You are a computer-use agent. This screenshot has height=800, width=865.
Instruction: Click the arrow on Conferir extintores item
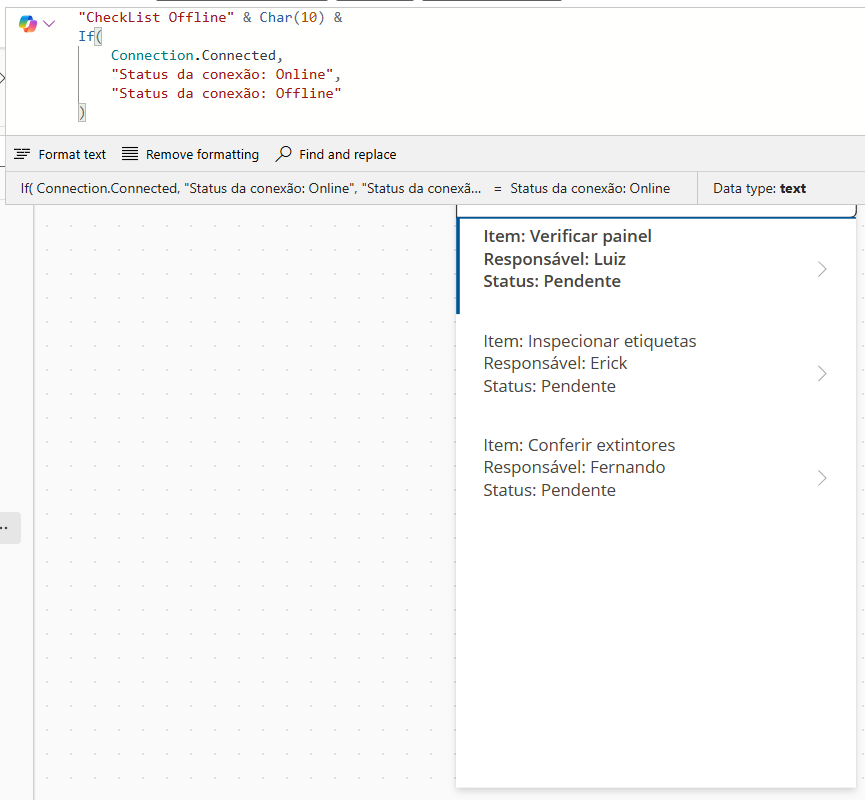click(x=822, y=478)
